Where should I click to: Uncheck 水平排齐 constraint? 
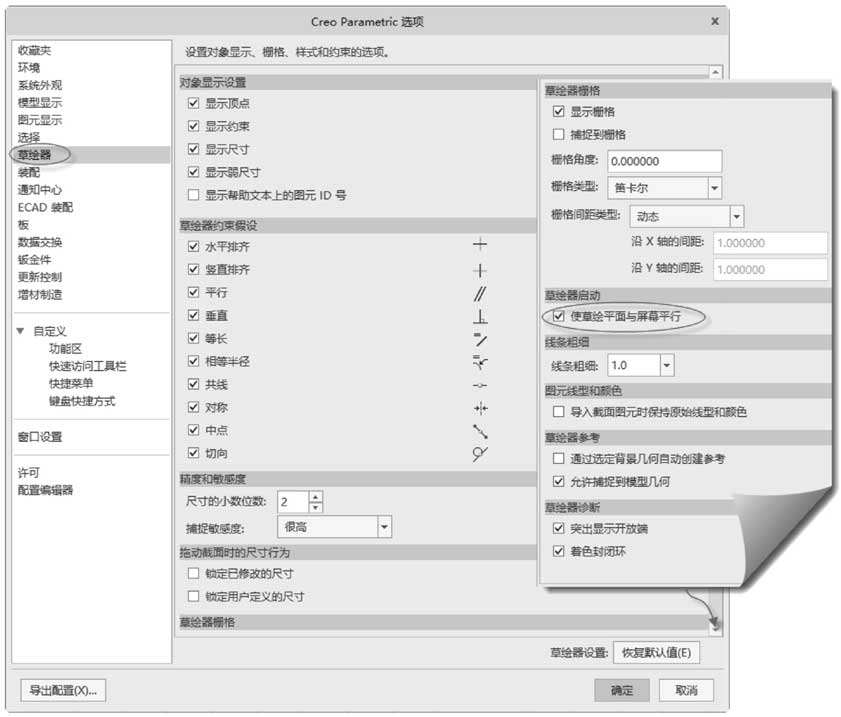point(194,247)
